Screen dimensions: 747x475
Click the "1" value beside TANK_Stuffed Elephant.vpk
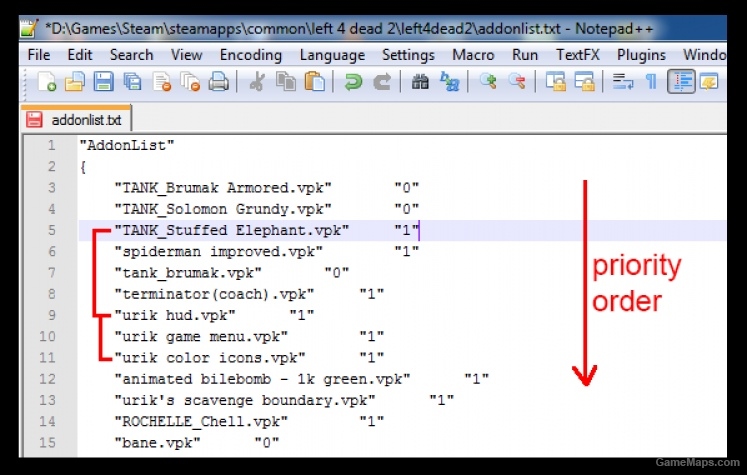pos(406,231)
